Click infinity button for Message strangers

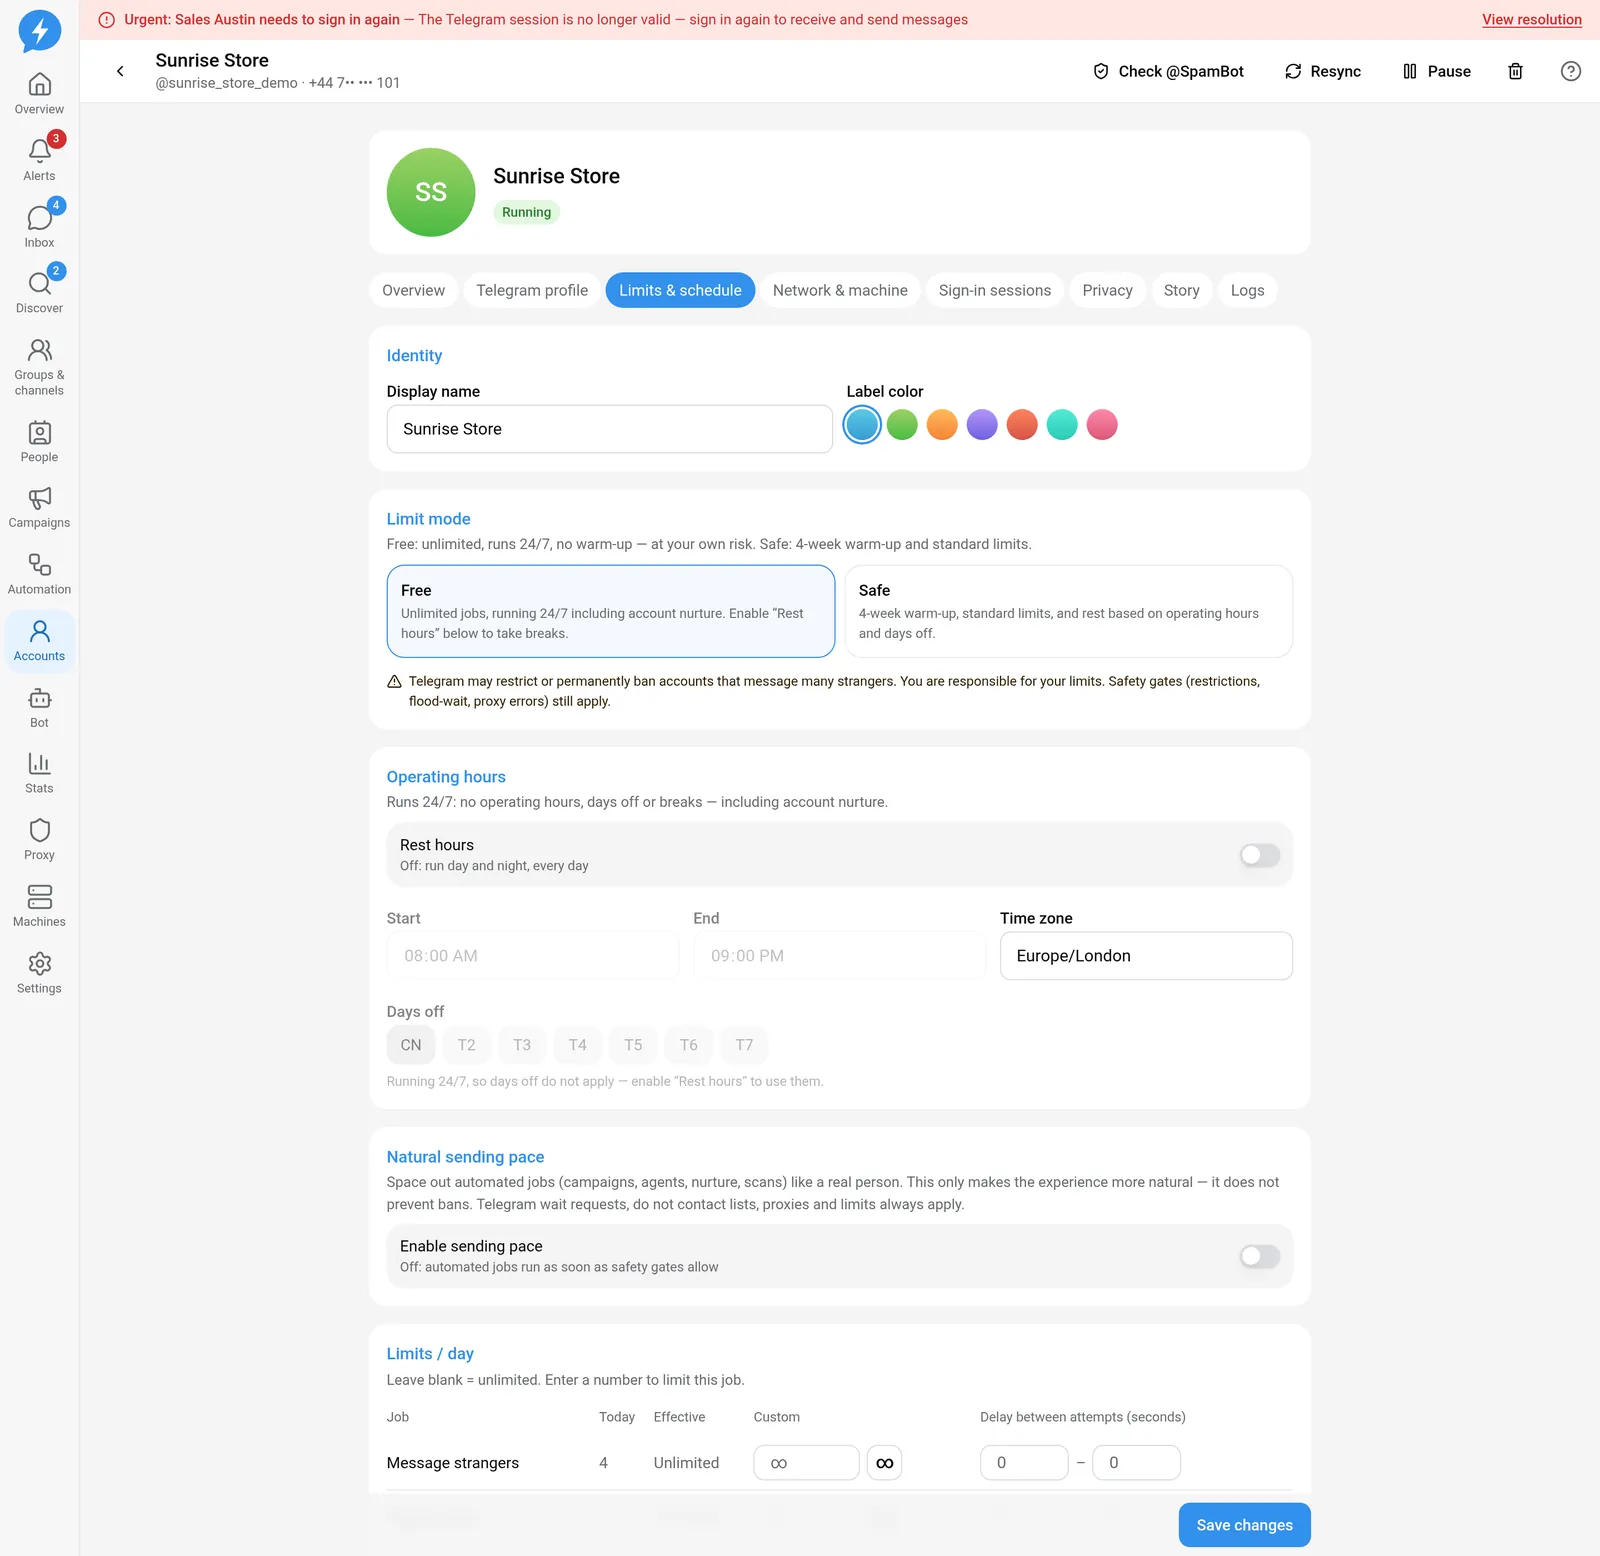tap(884, 1463)
